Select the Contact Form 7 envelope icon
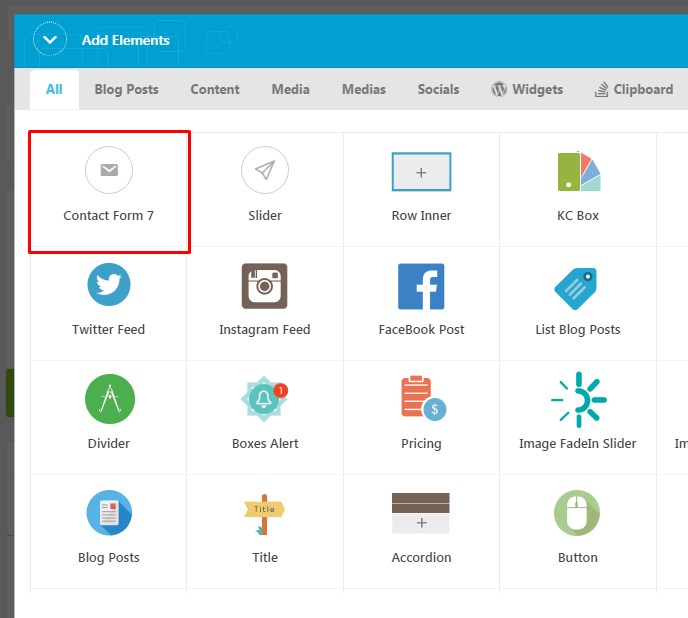 point(109,171)
